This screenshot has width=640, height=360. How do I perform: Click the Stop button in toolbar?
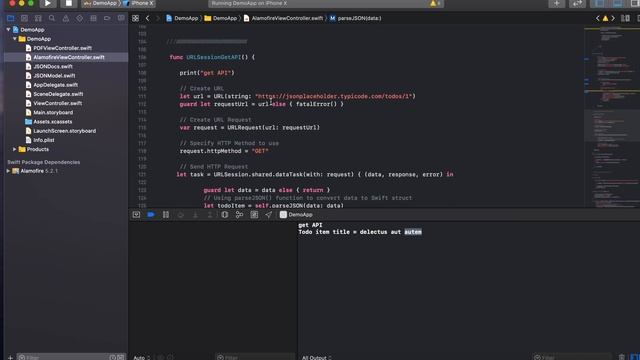point(69,3)
